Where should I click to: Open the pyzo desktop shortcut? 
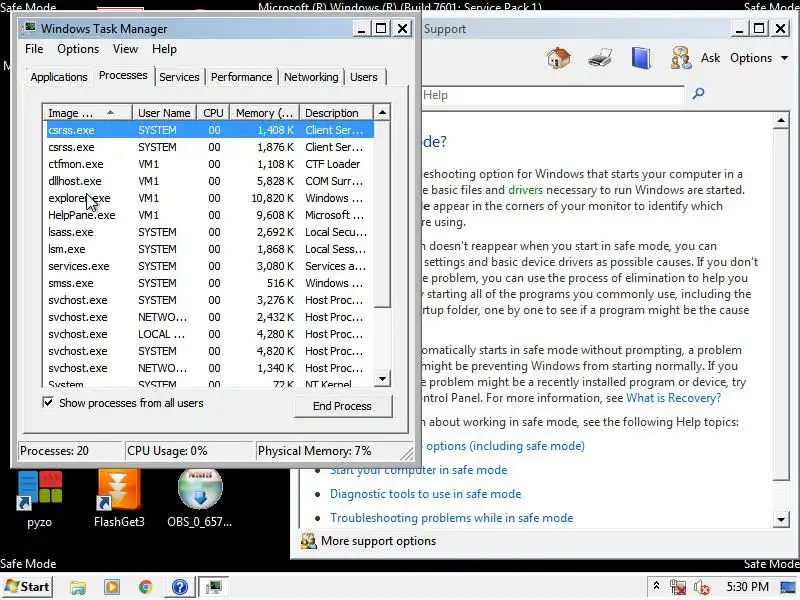pos(39,499)
